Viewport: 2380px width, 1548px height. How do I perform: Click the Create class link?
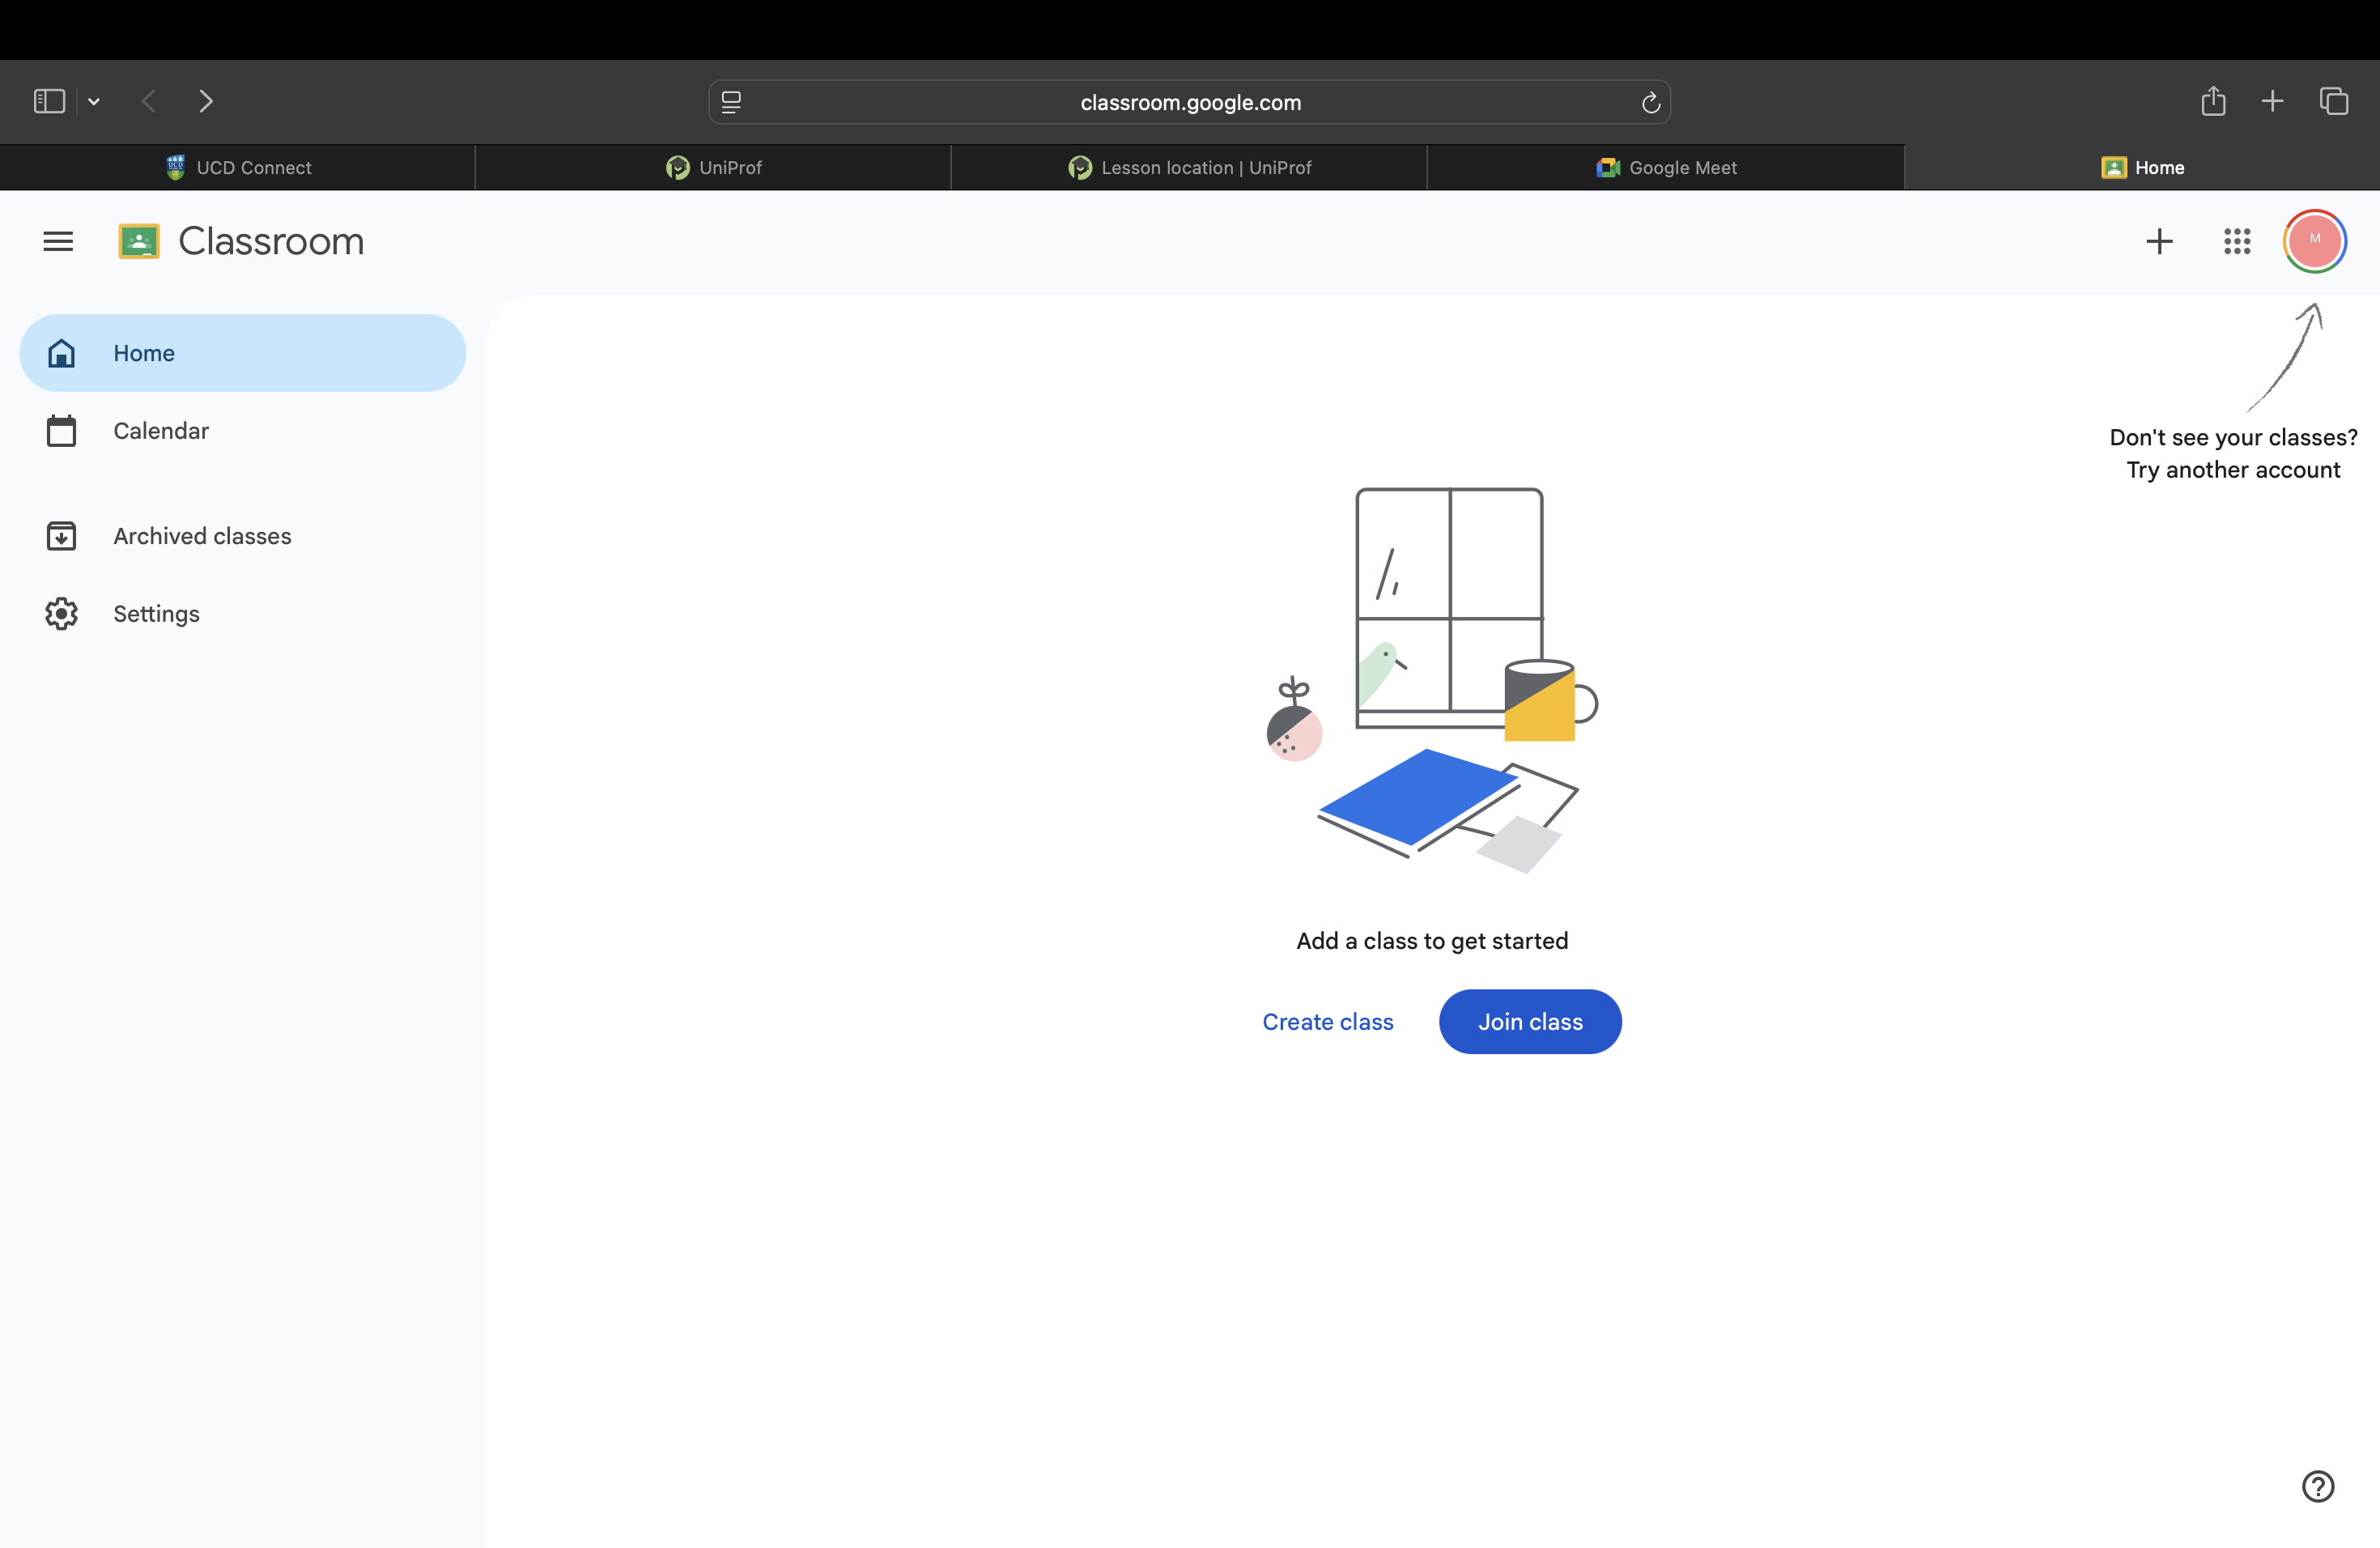point(1327,1021)
